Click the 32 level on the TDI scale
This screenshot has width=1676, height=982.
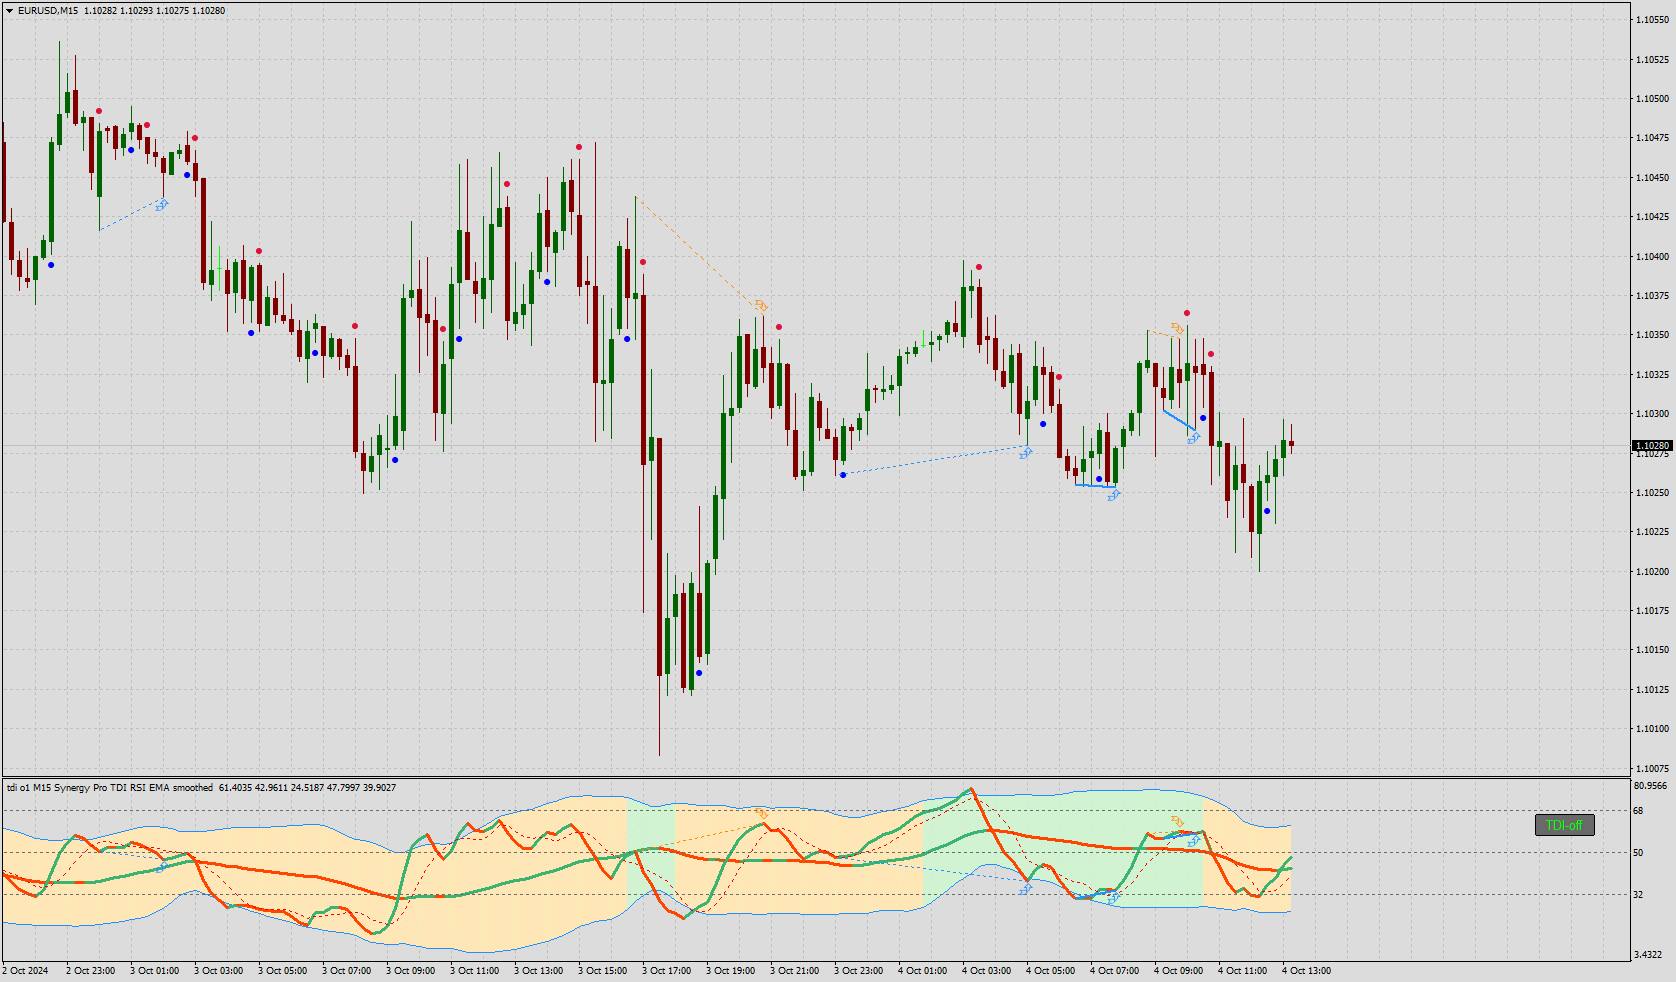[1638, 895]
